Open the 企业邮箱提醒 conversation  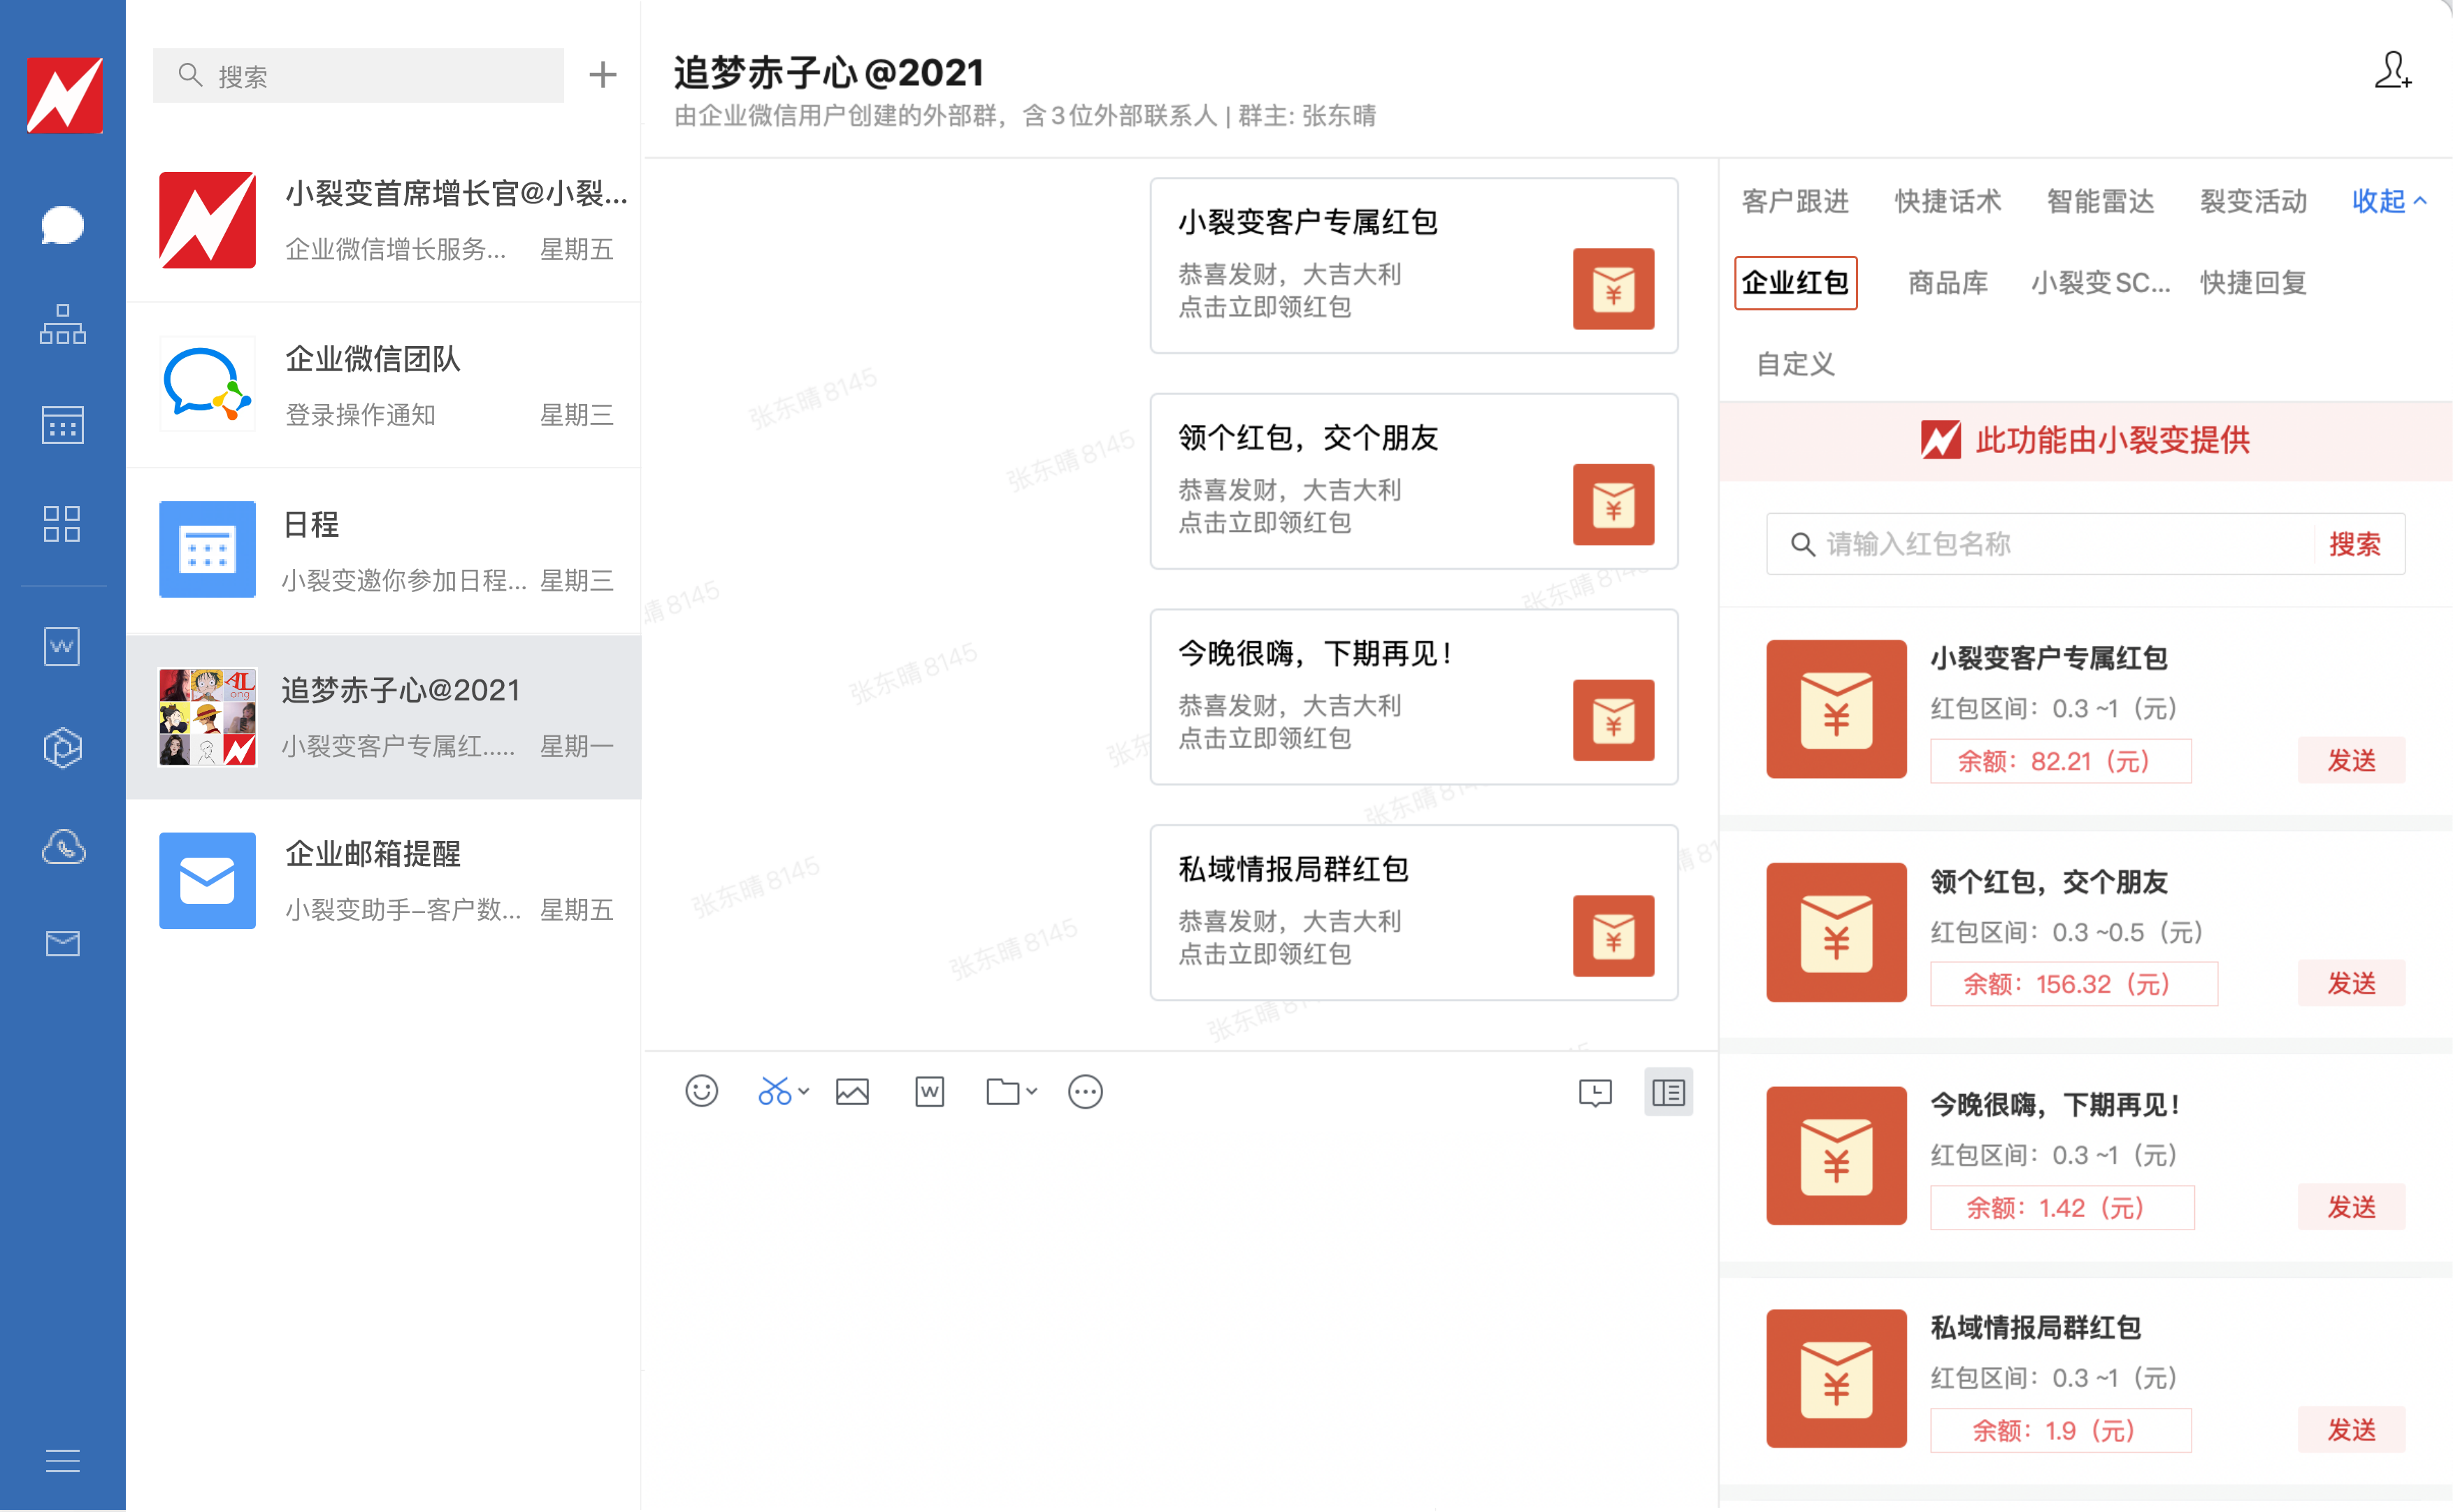[384, 880]
